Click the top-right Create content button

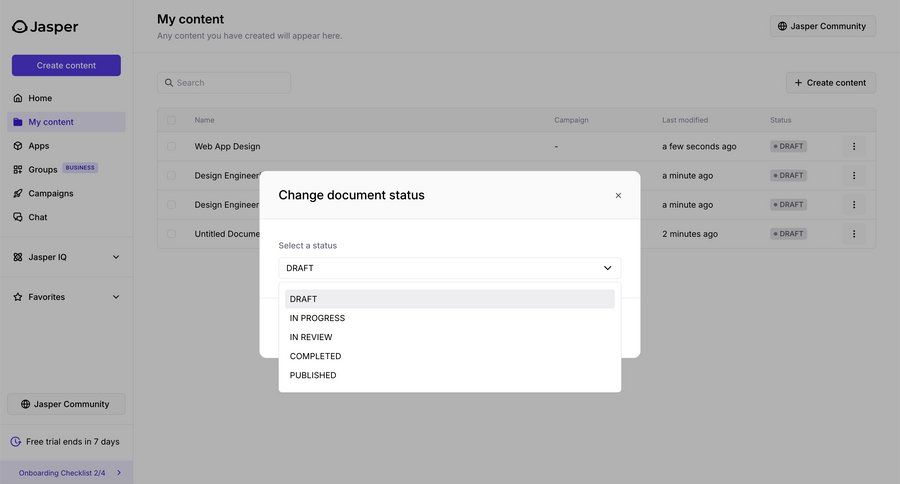click(831, 83)
